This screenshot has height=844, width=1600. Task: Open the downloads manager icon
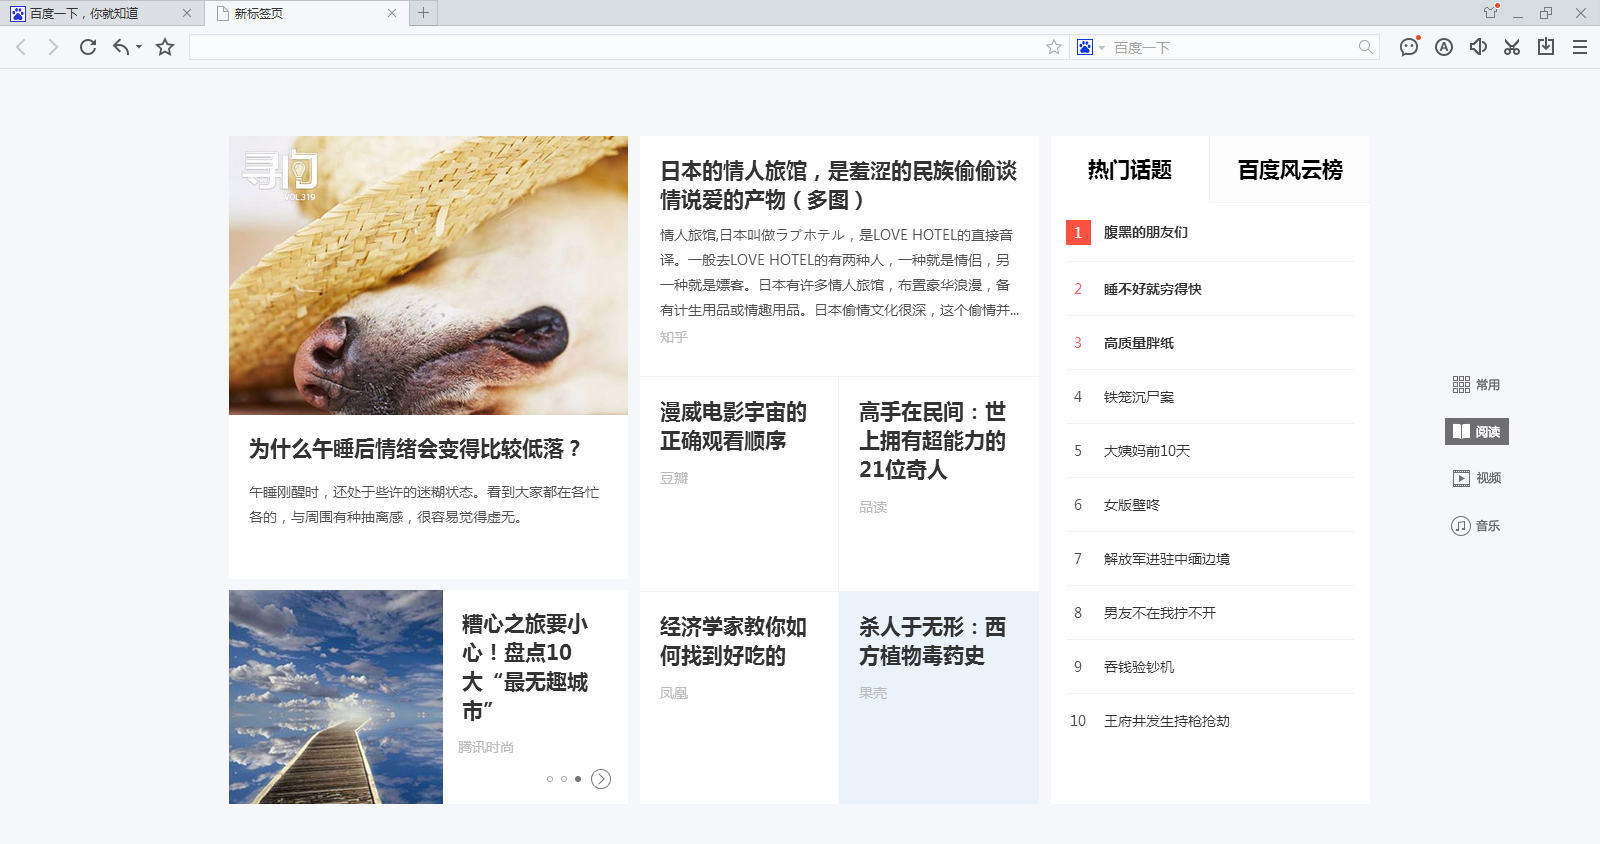click(x=1546, y=47)
